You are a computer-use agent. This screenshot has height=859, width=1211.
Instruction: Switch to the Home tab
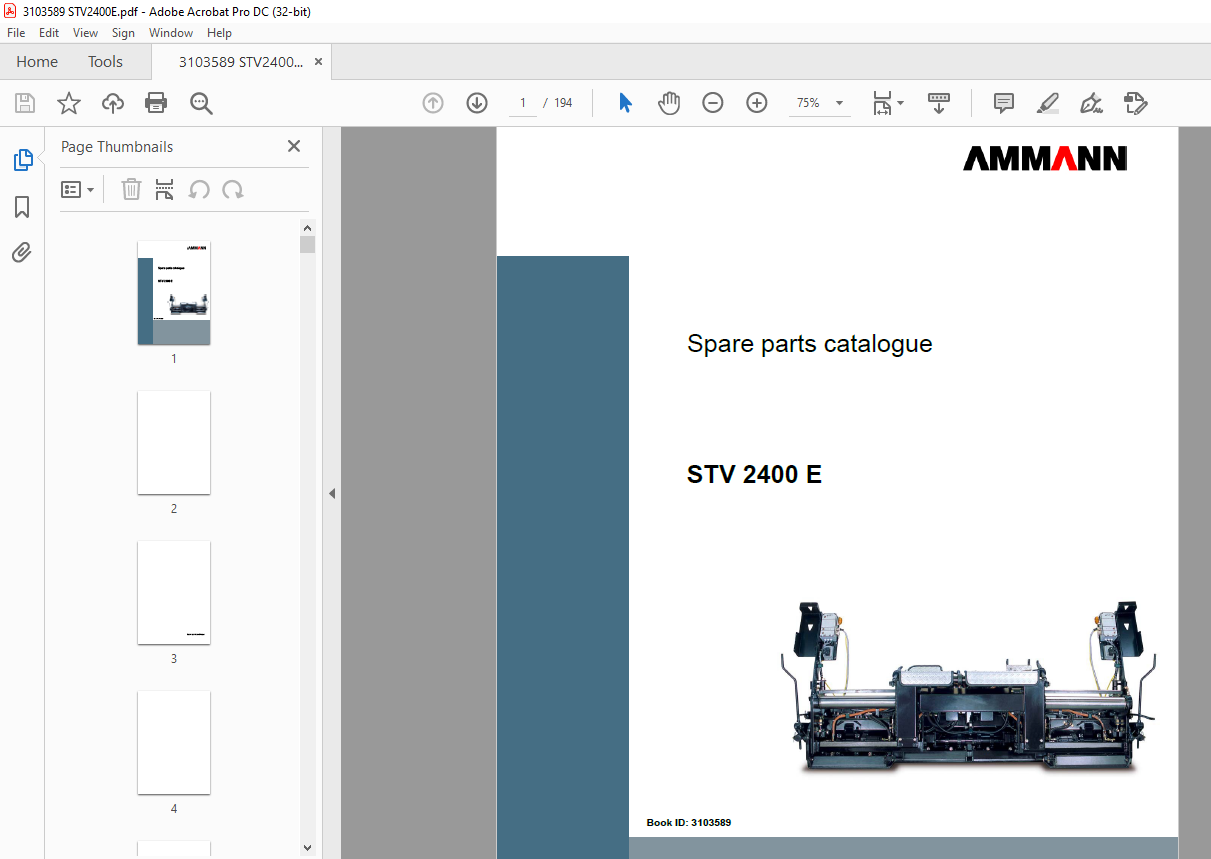[x=37, y=62]
